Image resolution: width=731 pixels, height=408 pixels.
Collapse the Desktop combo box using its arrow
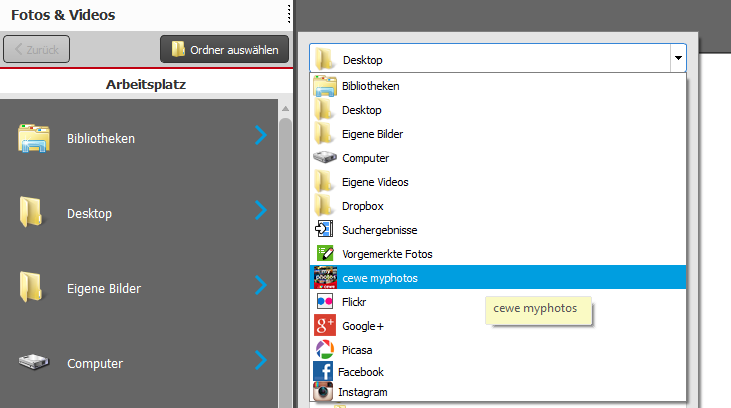pos(678,58)
